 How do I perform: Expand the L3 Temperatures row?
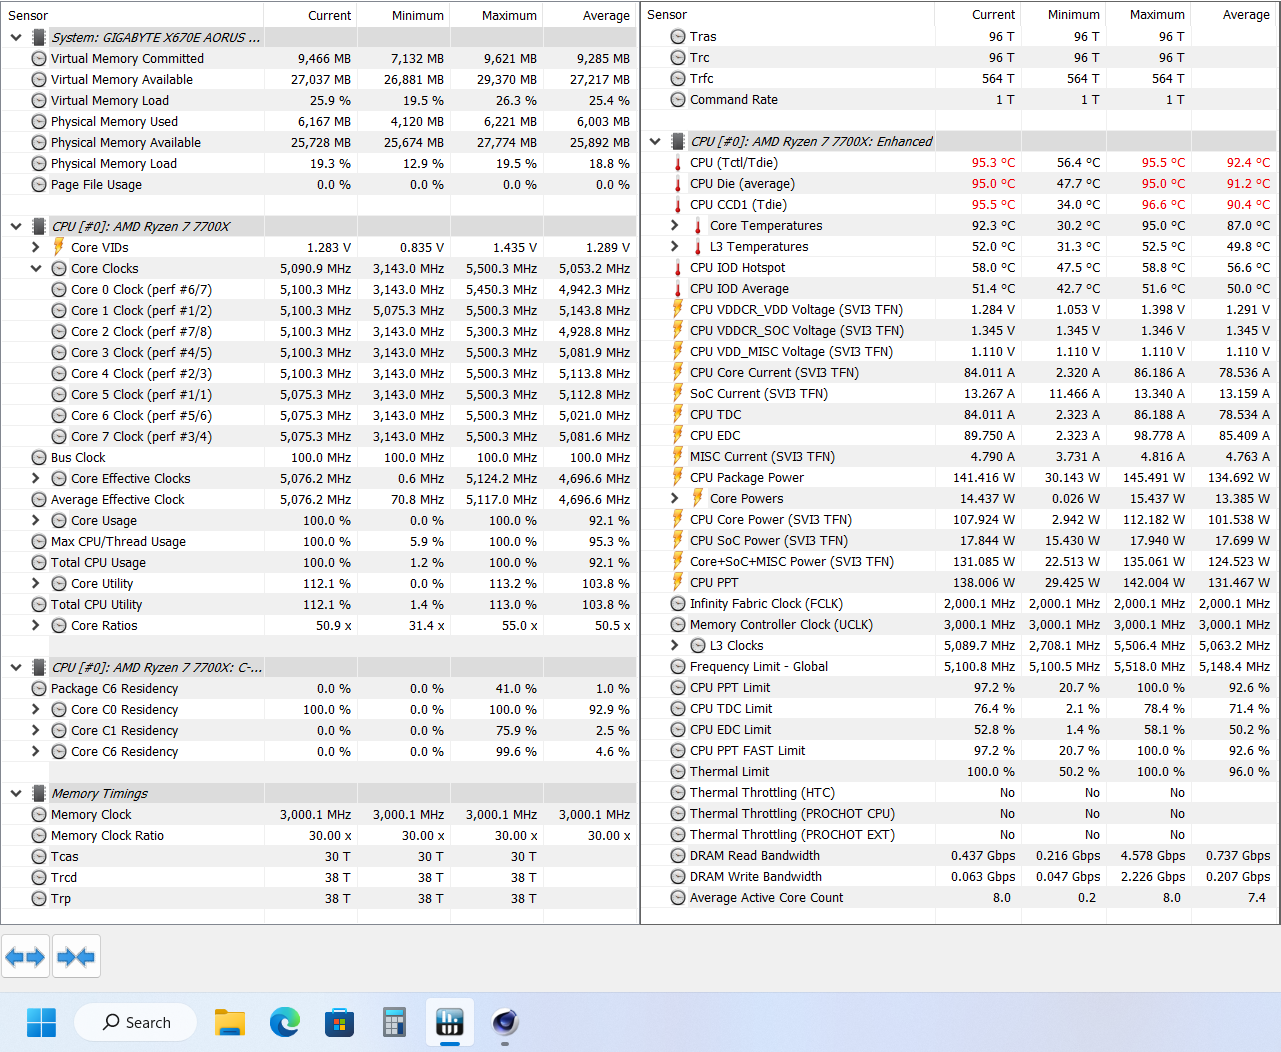(675, 247)
